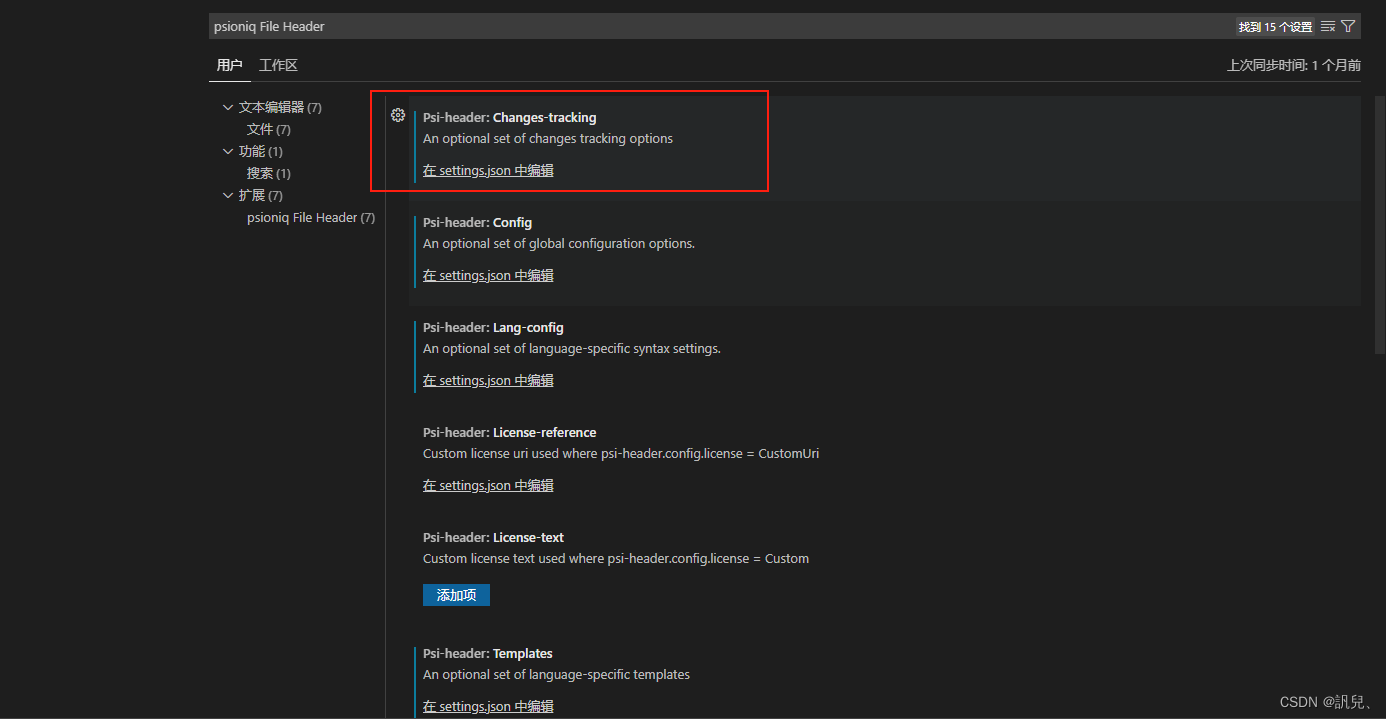Viewport: 1386px width, 719px height.
Task: Collapse the 扩展 tree group
Action: [x=228, y=195]
